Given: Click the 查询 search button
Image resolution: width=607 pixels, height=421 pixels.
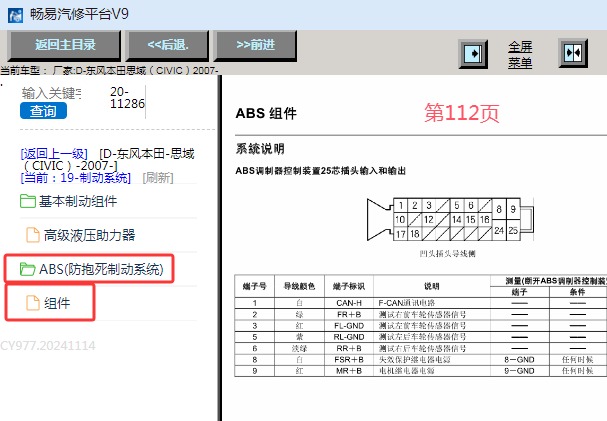Looking at the screenshot, I should coord(43,111).
